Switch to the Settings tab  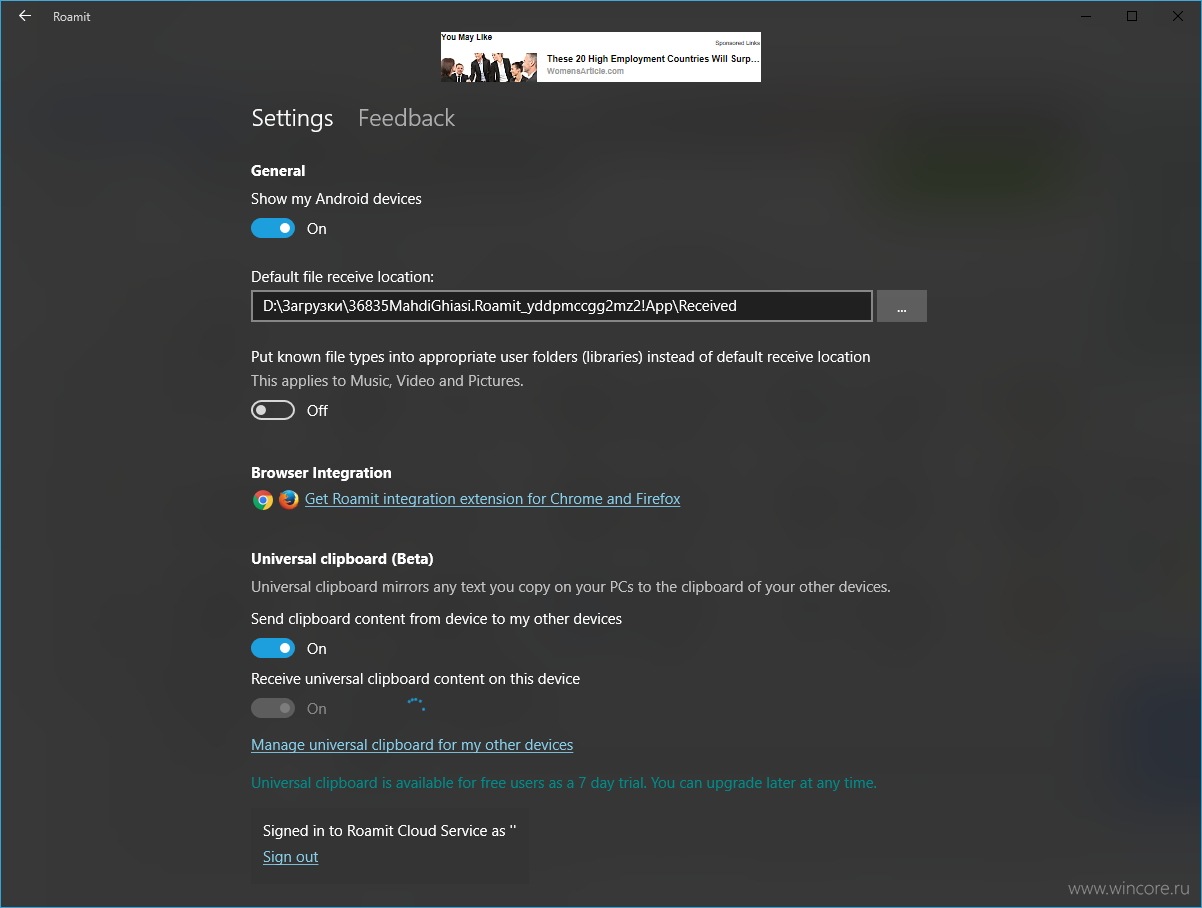click(x=292, y=118)
